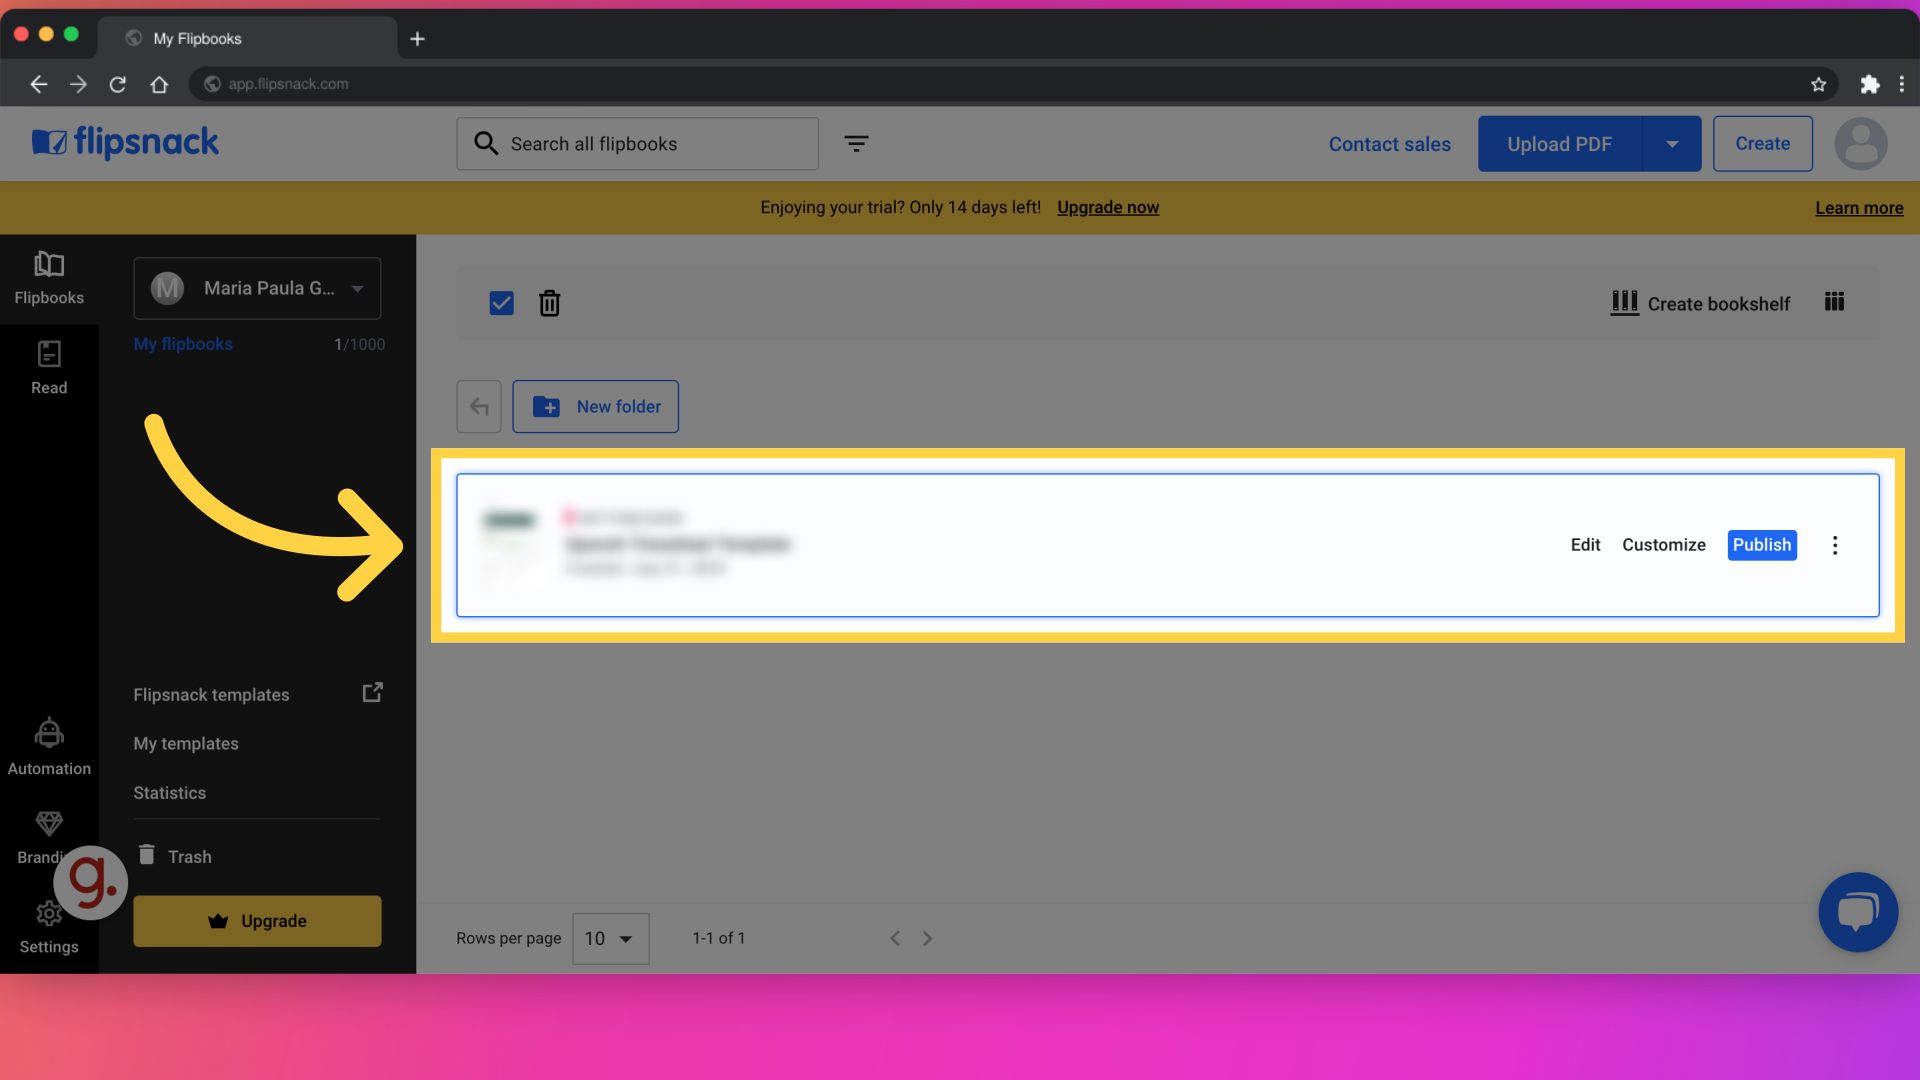Click the New folder button
This screenshot has width=1920, height=1080.
coord(595,406)
